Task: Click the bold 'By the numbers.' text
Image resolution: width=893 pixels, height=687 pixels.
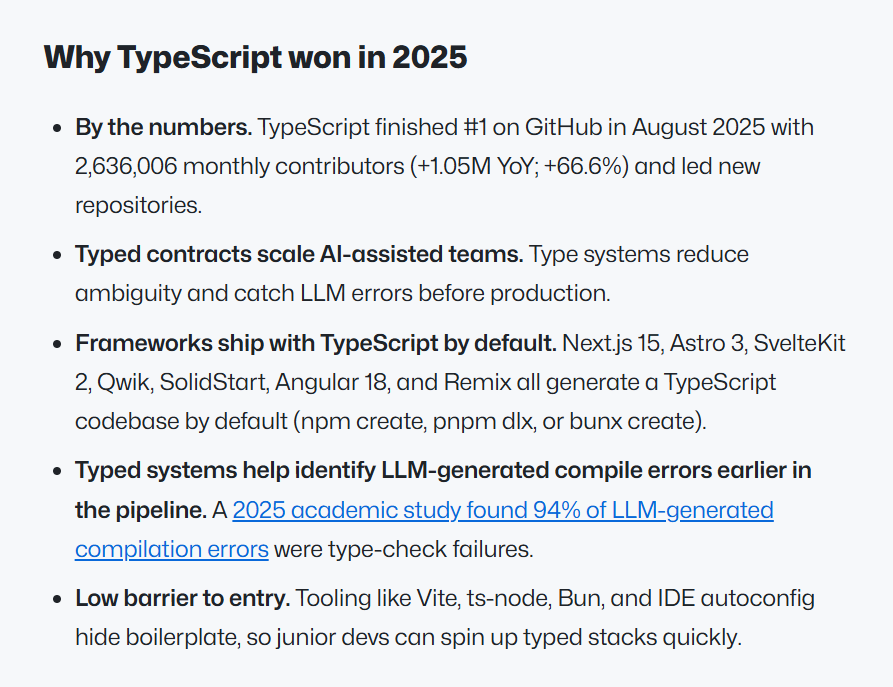Action: pyautogui.click(x=163, y=128)
